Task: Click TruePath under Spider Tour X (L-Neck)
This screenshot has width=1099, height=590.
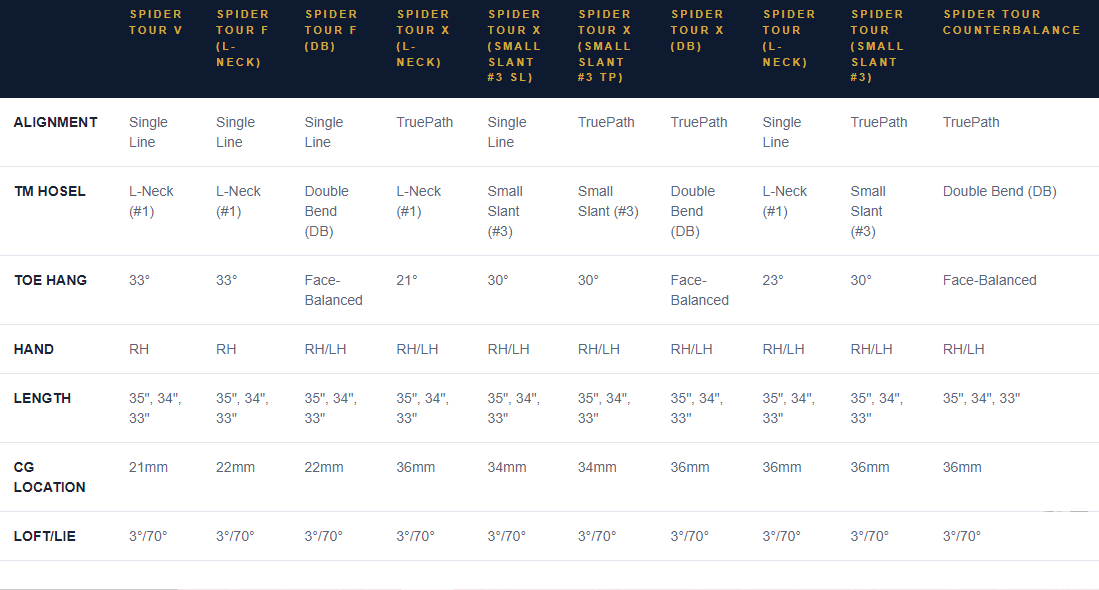Action: tap(424, 122)
